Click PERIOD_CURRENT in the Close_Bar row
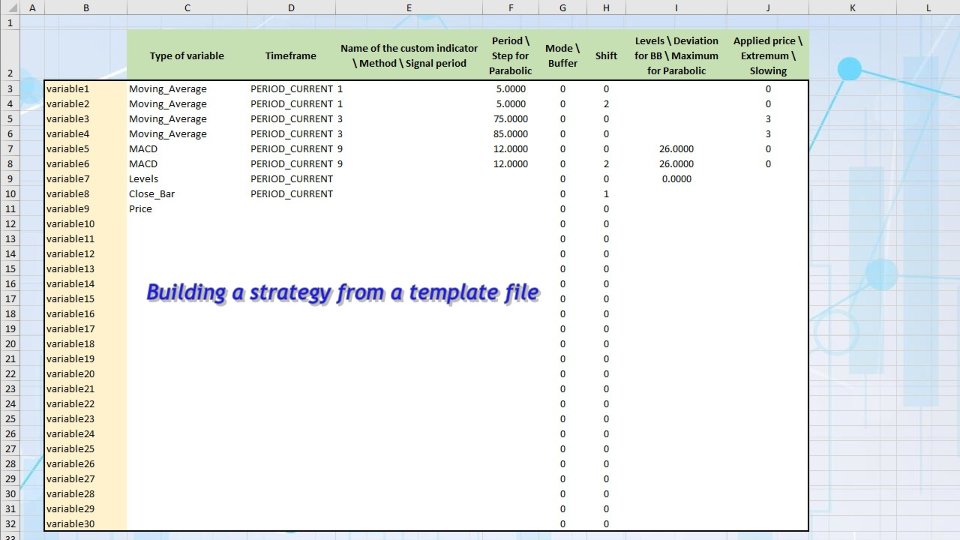Image resolution: width=960 pixels, height=540 pixels. pyautogui.click(x=291, y=194)
